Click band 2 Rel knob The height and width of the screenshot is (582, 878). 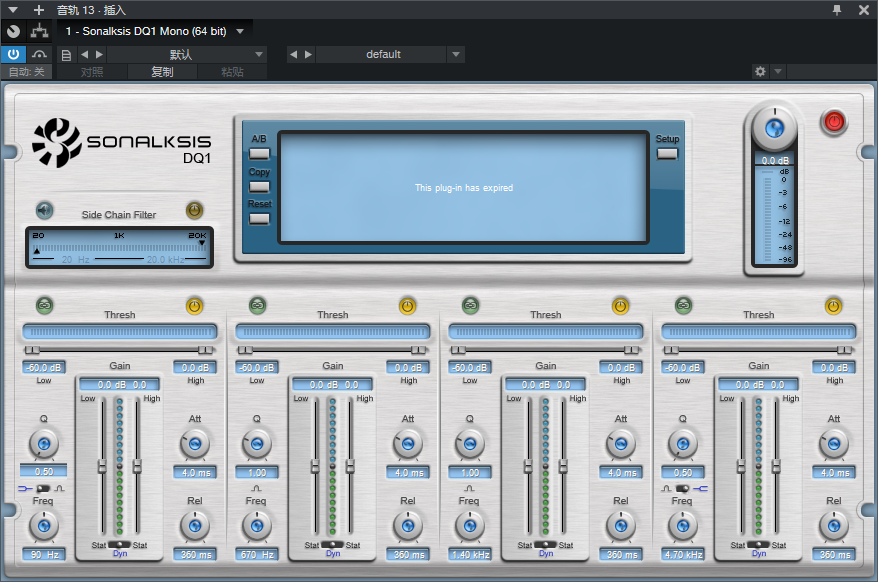click(x=408, y=526)
